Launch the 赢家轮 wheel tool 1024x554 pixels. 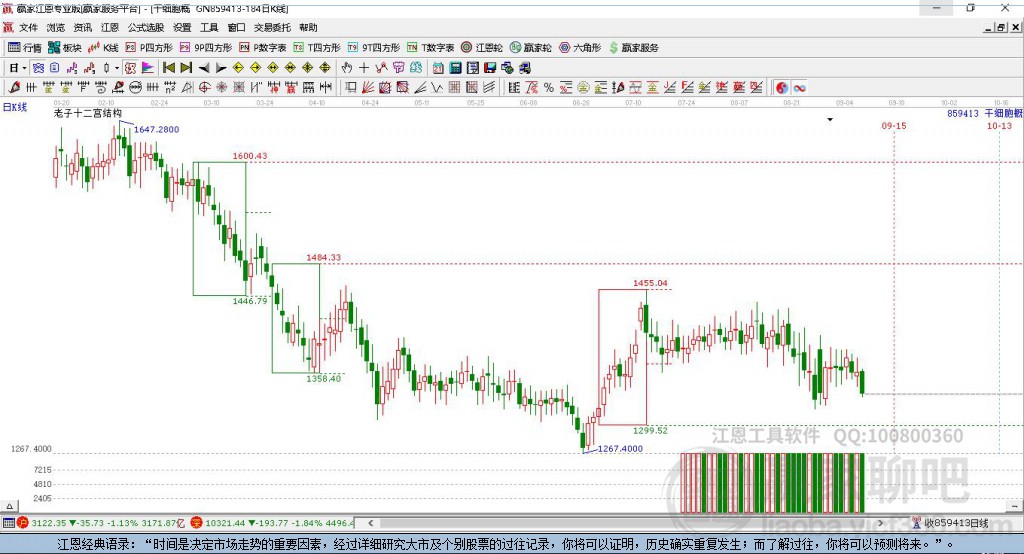531,48
